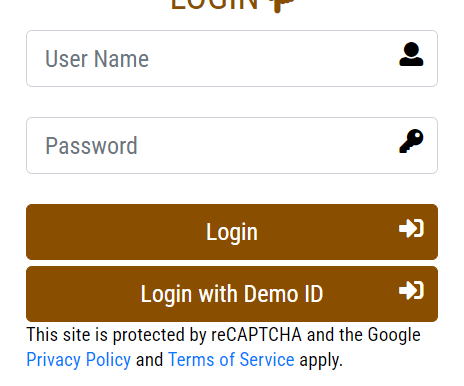Click the Password placeholder text
Viewport: 464px width, 386px height.
tap(91, 146)
